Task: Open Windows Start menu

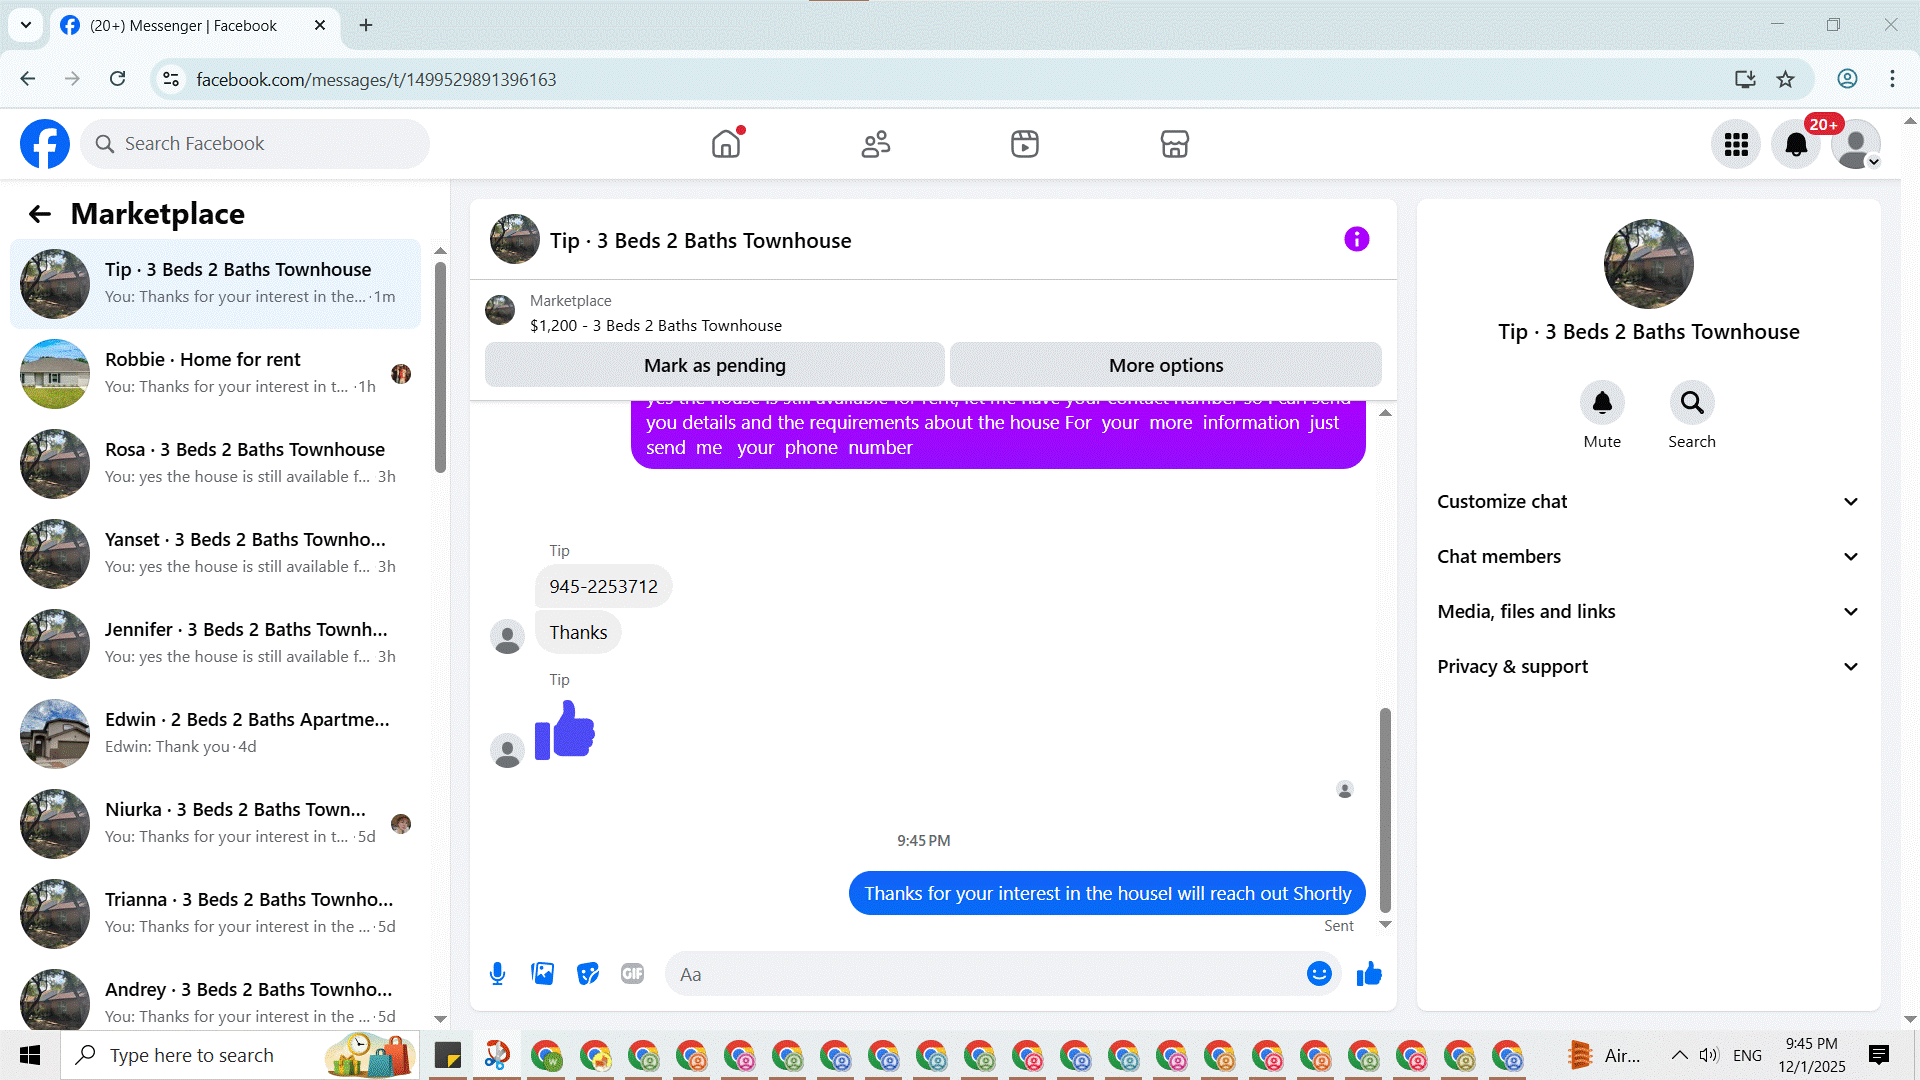Action: tap(30, 1055)
